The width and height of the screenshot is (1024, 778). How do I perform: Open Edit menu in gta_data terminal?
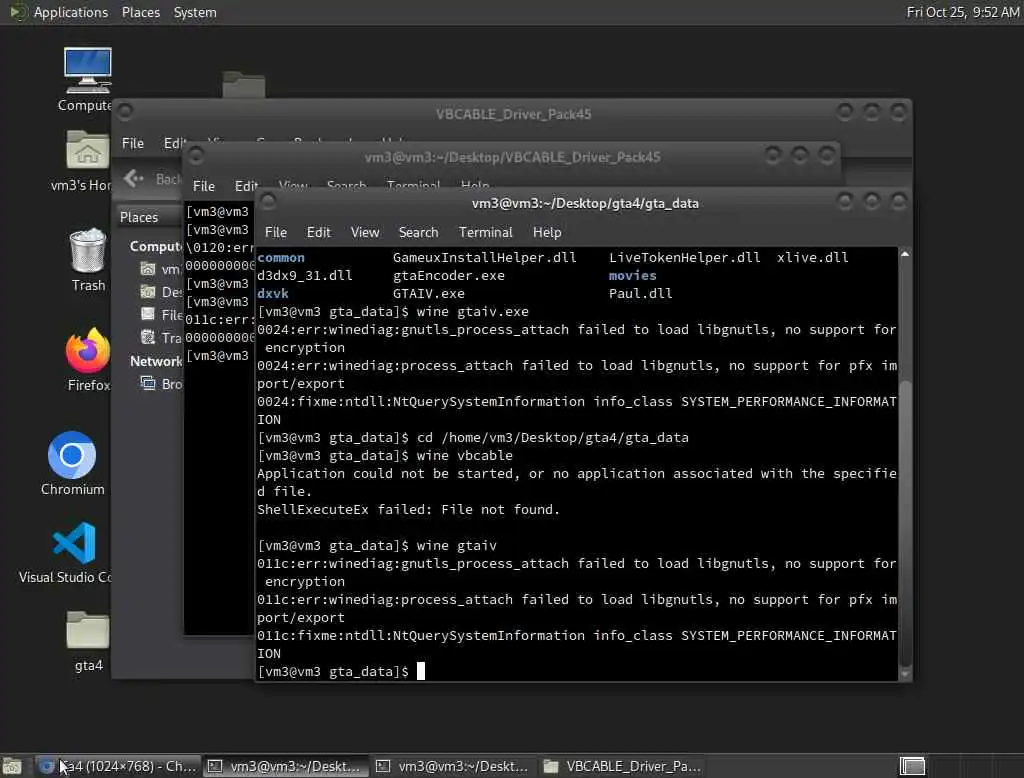[319, 232]
